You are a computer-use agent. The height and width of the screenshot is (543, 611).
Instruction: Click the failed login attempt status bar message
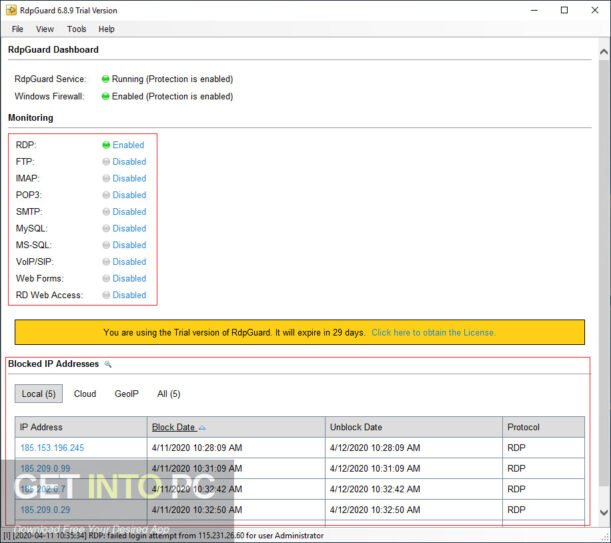(x=163, y=536)
